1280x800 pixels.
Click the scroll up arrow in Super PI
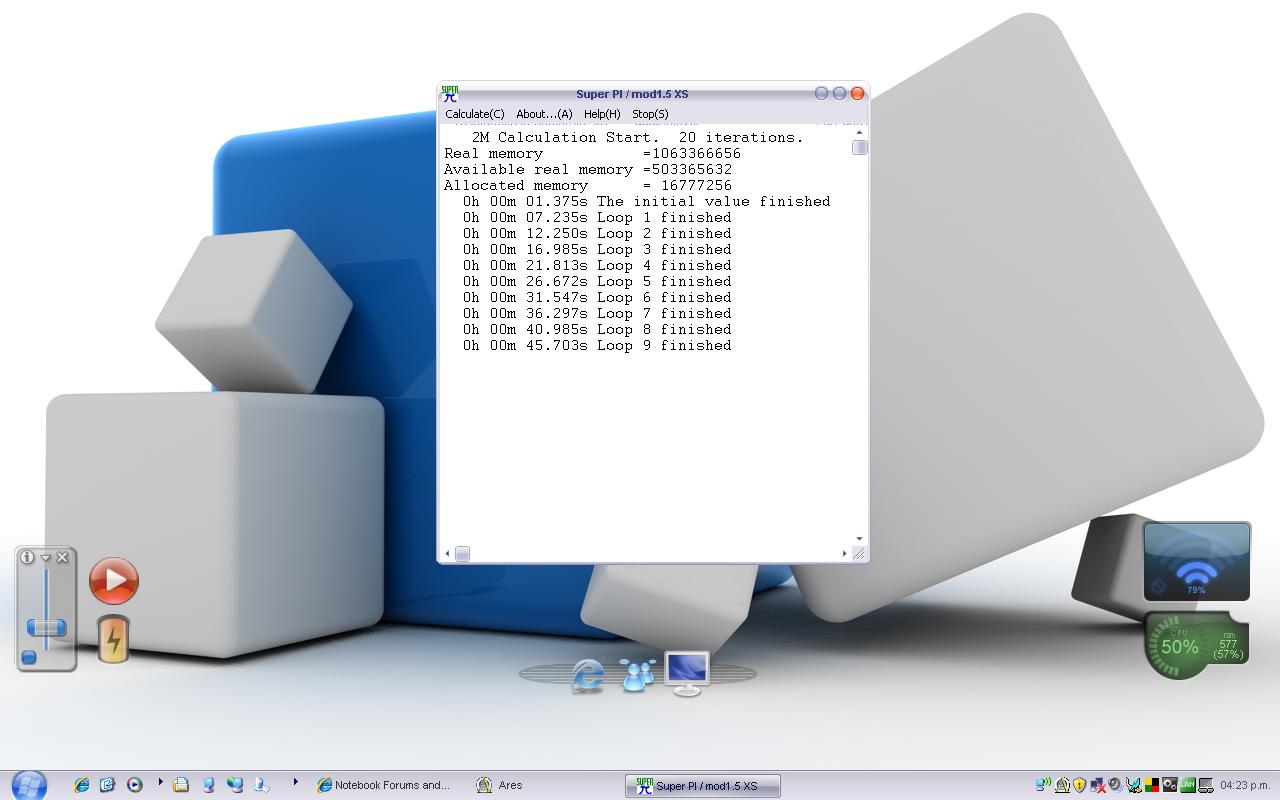pyautogui.click(x=859, y=133)
